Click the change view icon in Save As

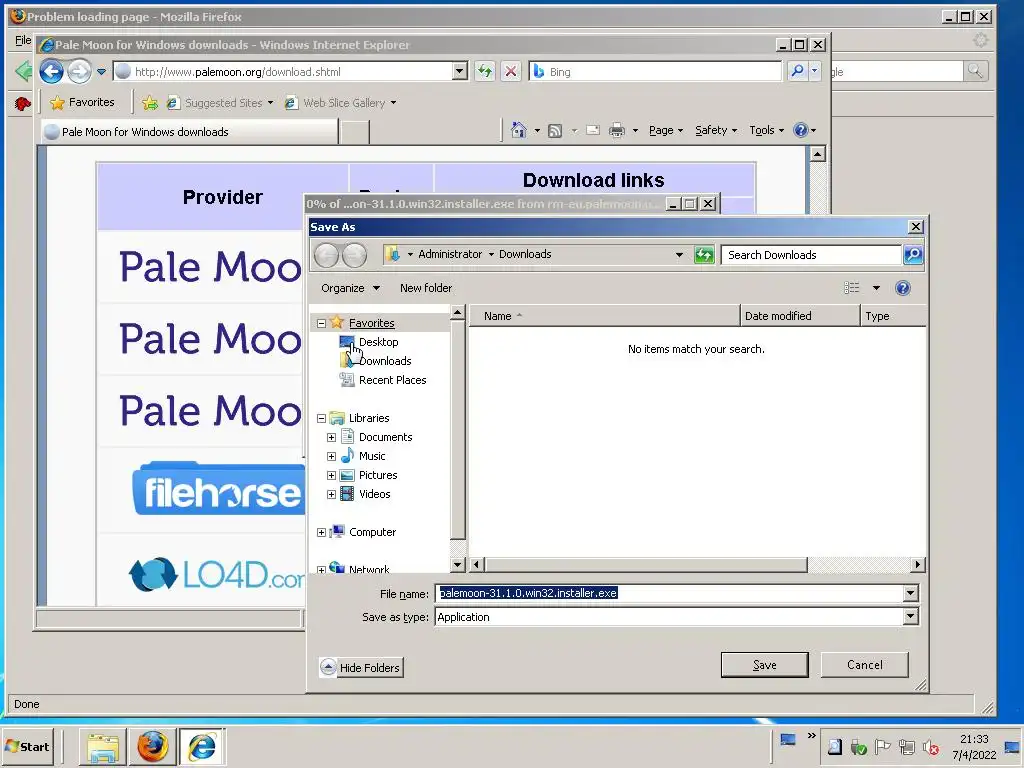pyautogui.click(x=852, y=288)
